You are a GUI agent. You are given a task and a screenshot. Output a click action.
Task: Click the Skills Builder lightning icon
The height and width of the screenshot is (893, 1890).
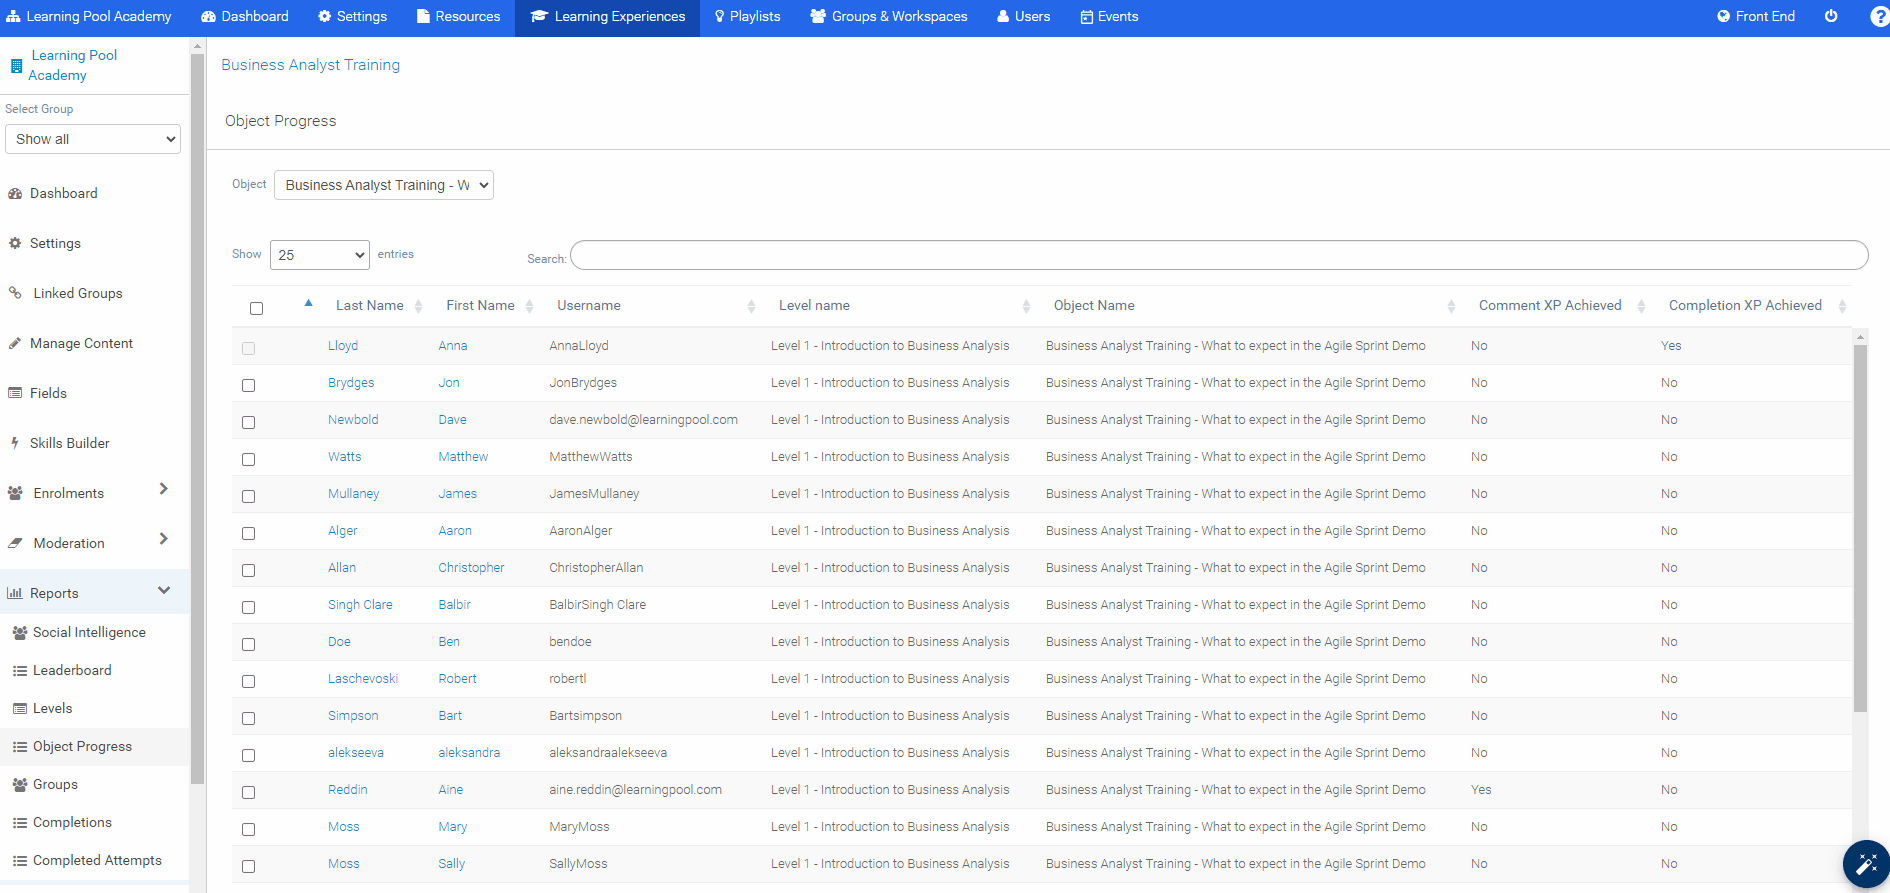pyautogui.click(x=15, y=443)
